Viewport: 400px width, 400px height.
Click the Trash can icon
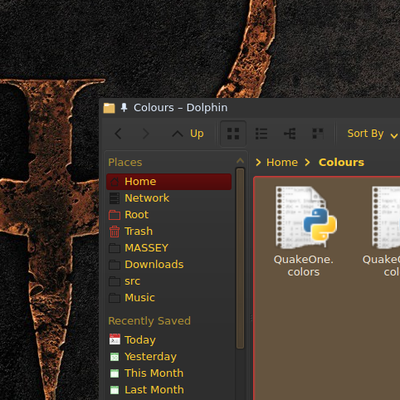coord(114,231)
